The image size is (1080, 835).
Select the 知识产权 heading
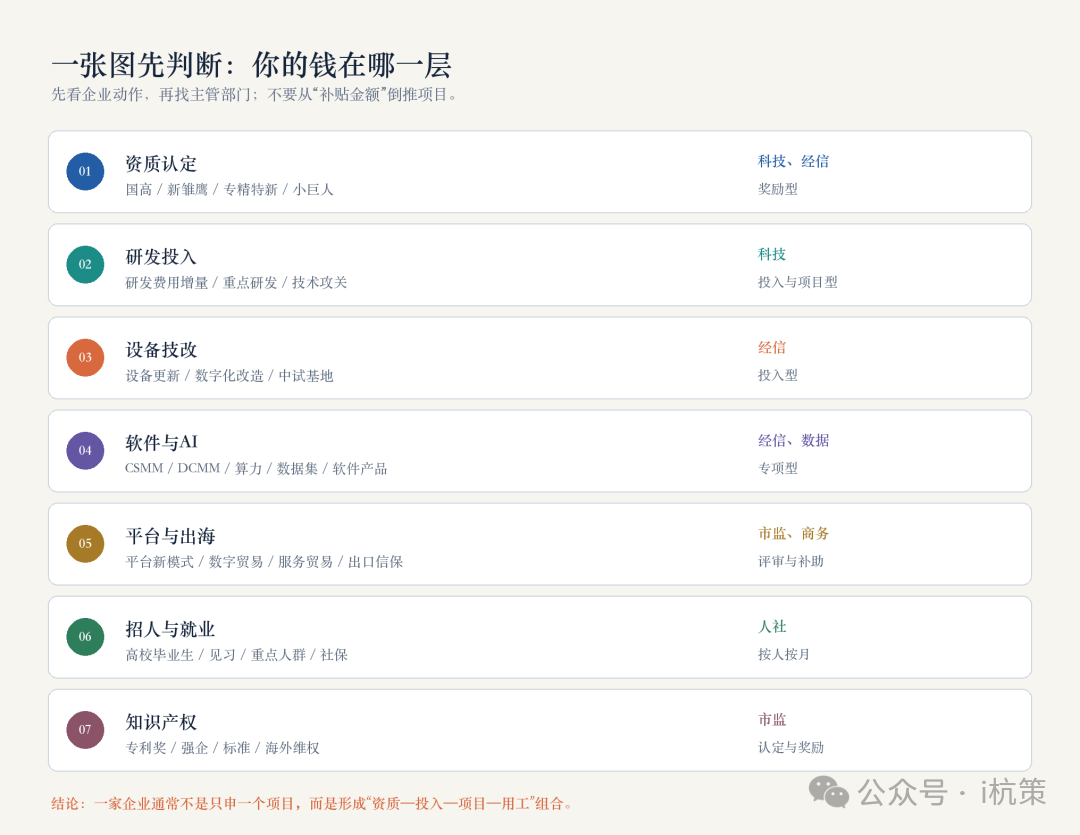[161, 722]
